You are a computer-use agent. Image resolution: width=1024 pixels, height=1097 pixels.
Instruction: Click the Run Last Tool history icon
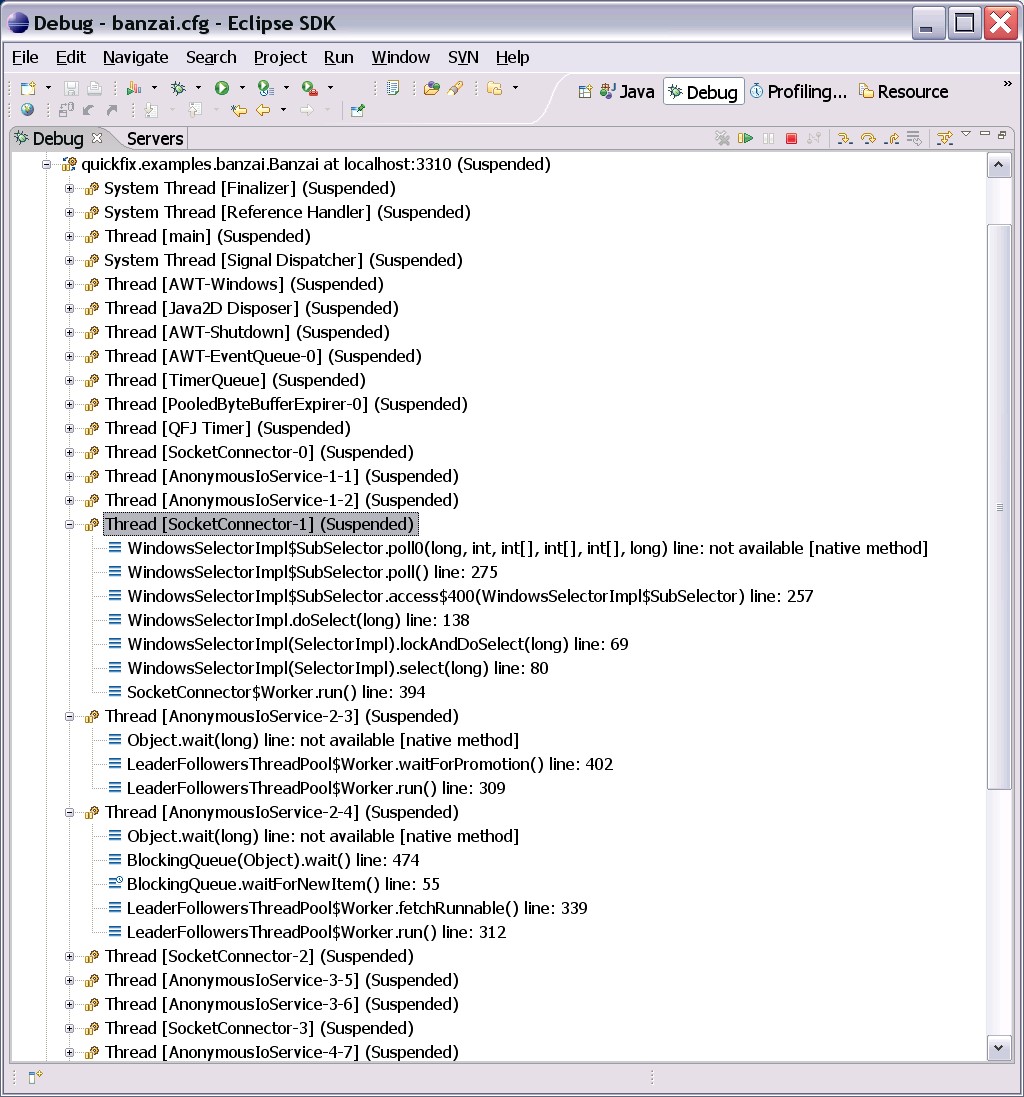(265, 88)
